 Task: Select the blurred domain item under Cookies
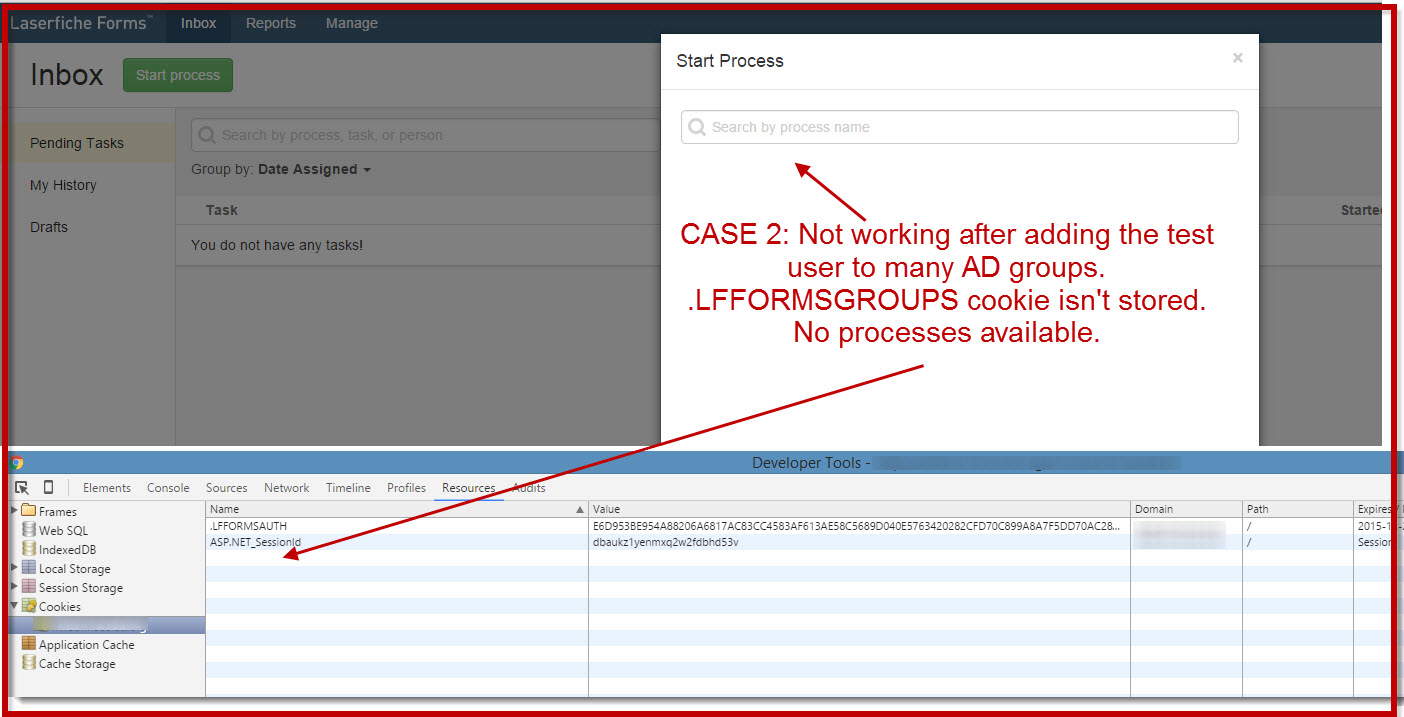(x=107, y=625)
